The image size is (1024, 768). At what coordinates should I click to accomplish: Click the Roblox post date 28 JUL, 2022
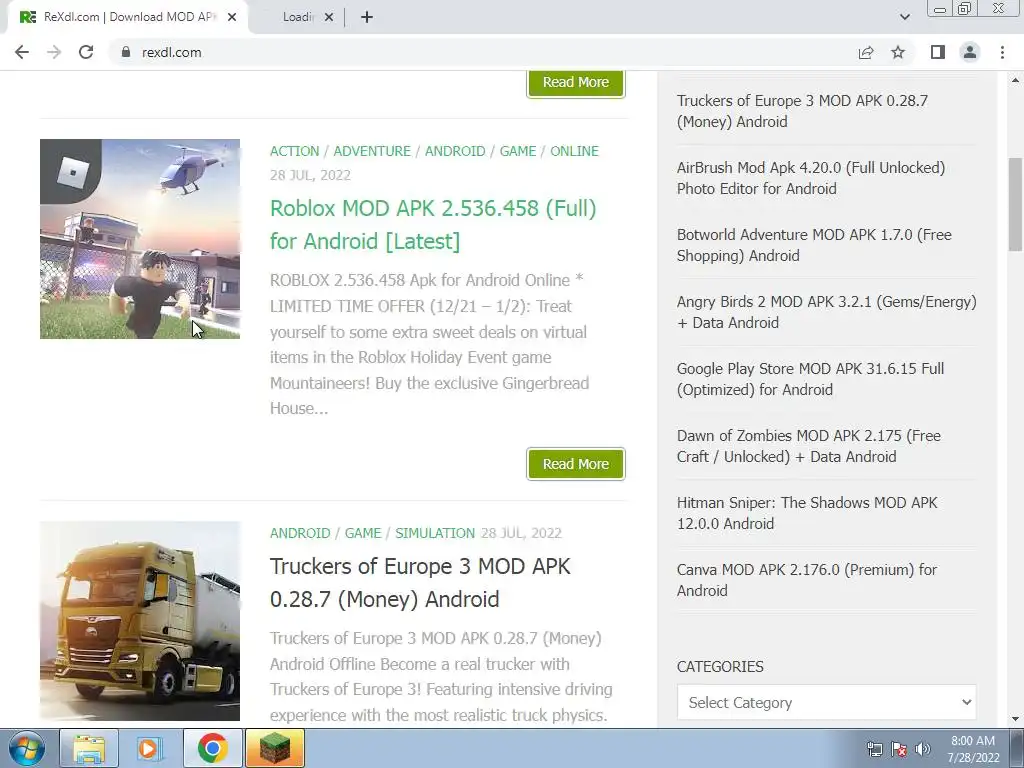(310, 175)
